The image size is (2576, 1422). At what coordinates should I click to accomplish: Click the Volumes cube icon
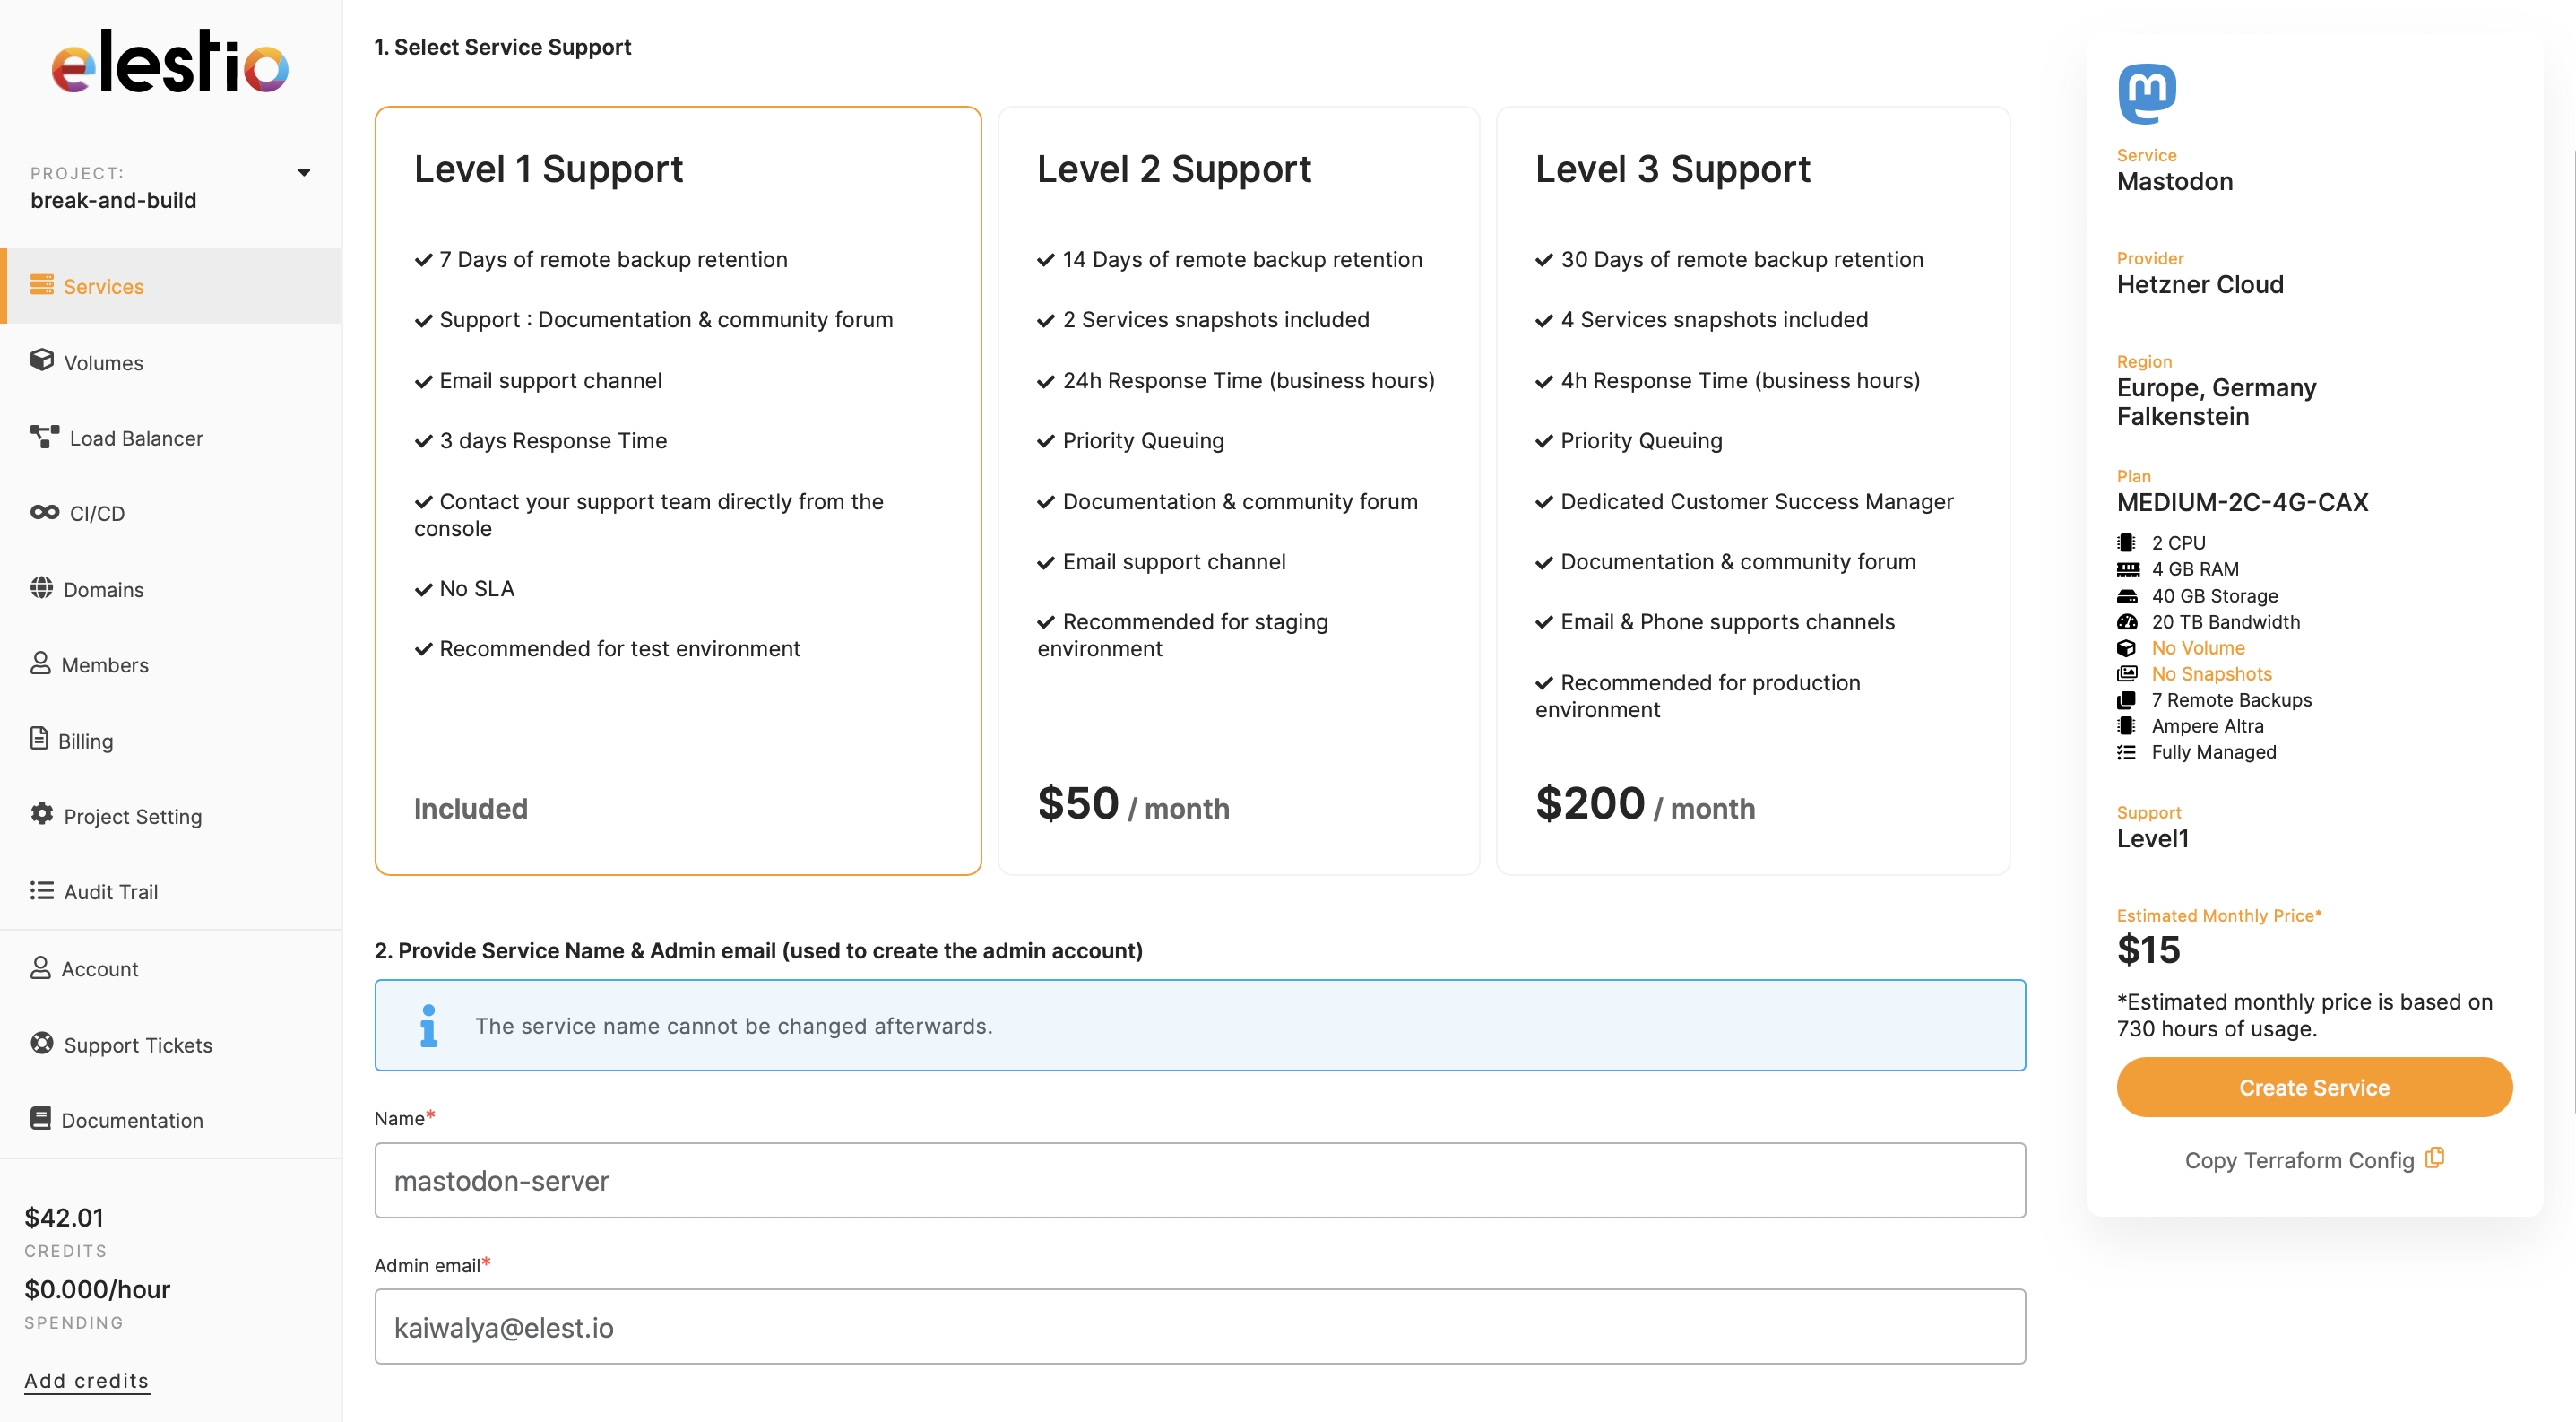[42, 360]
